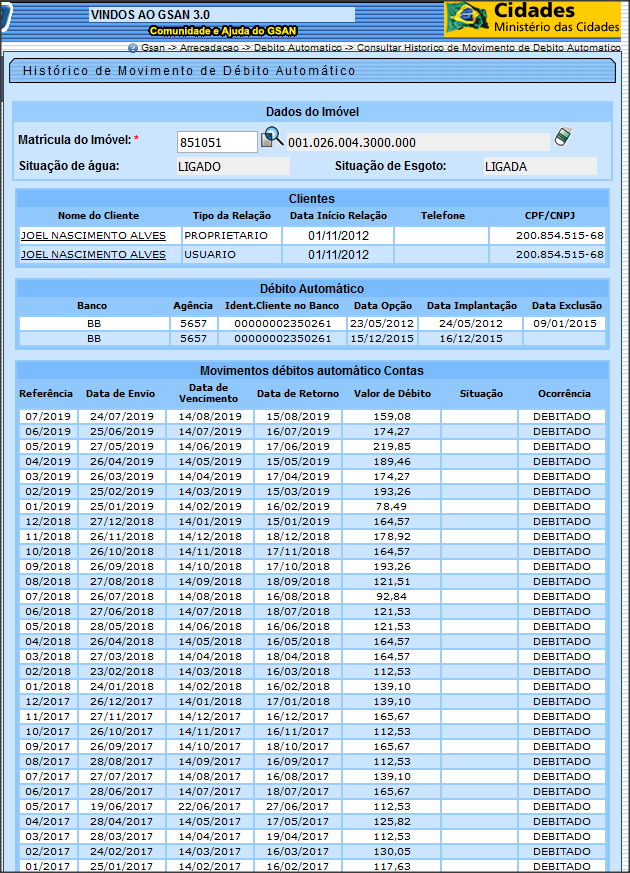
Task: Click the CPF/CNPJ column header
Action: (550, 215)
